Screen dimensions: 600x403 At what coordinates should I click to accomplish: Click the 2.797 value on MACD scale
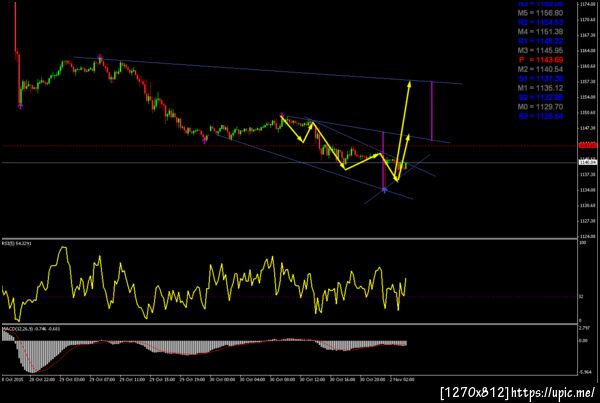coord(585,328)
